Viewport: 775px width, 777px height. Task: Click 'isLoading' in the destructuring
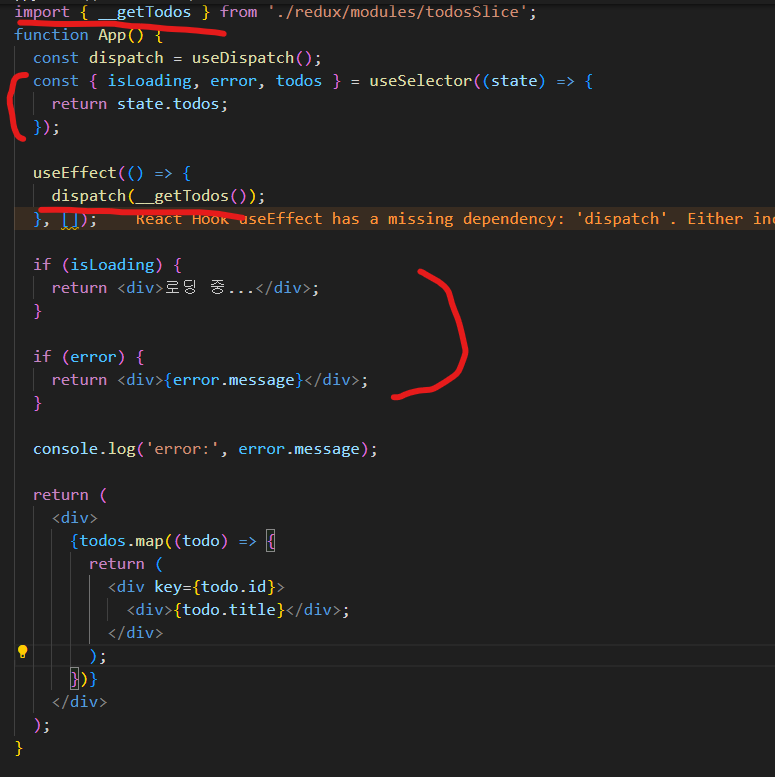(150, 81)
